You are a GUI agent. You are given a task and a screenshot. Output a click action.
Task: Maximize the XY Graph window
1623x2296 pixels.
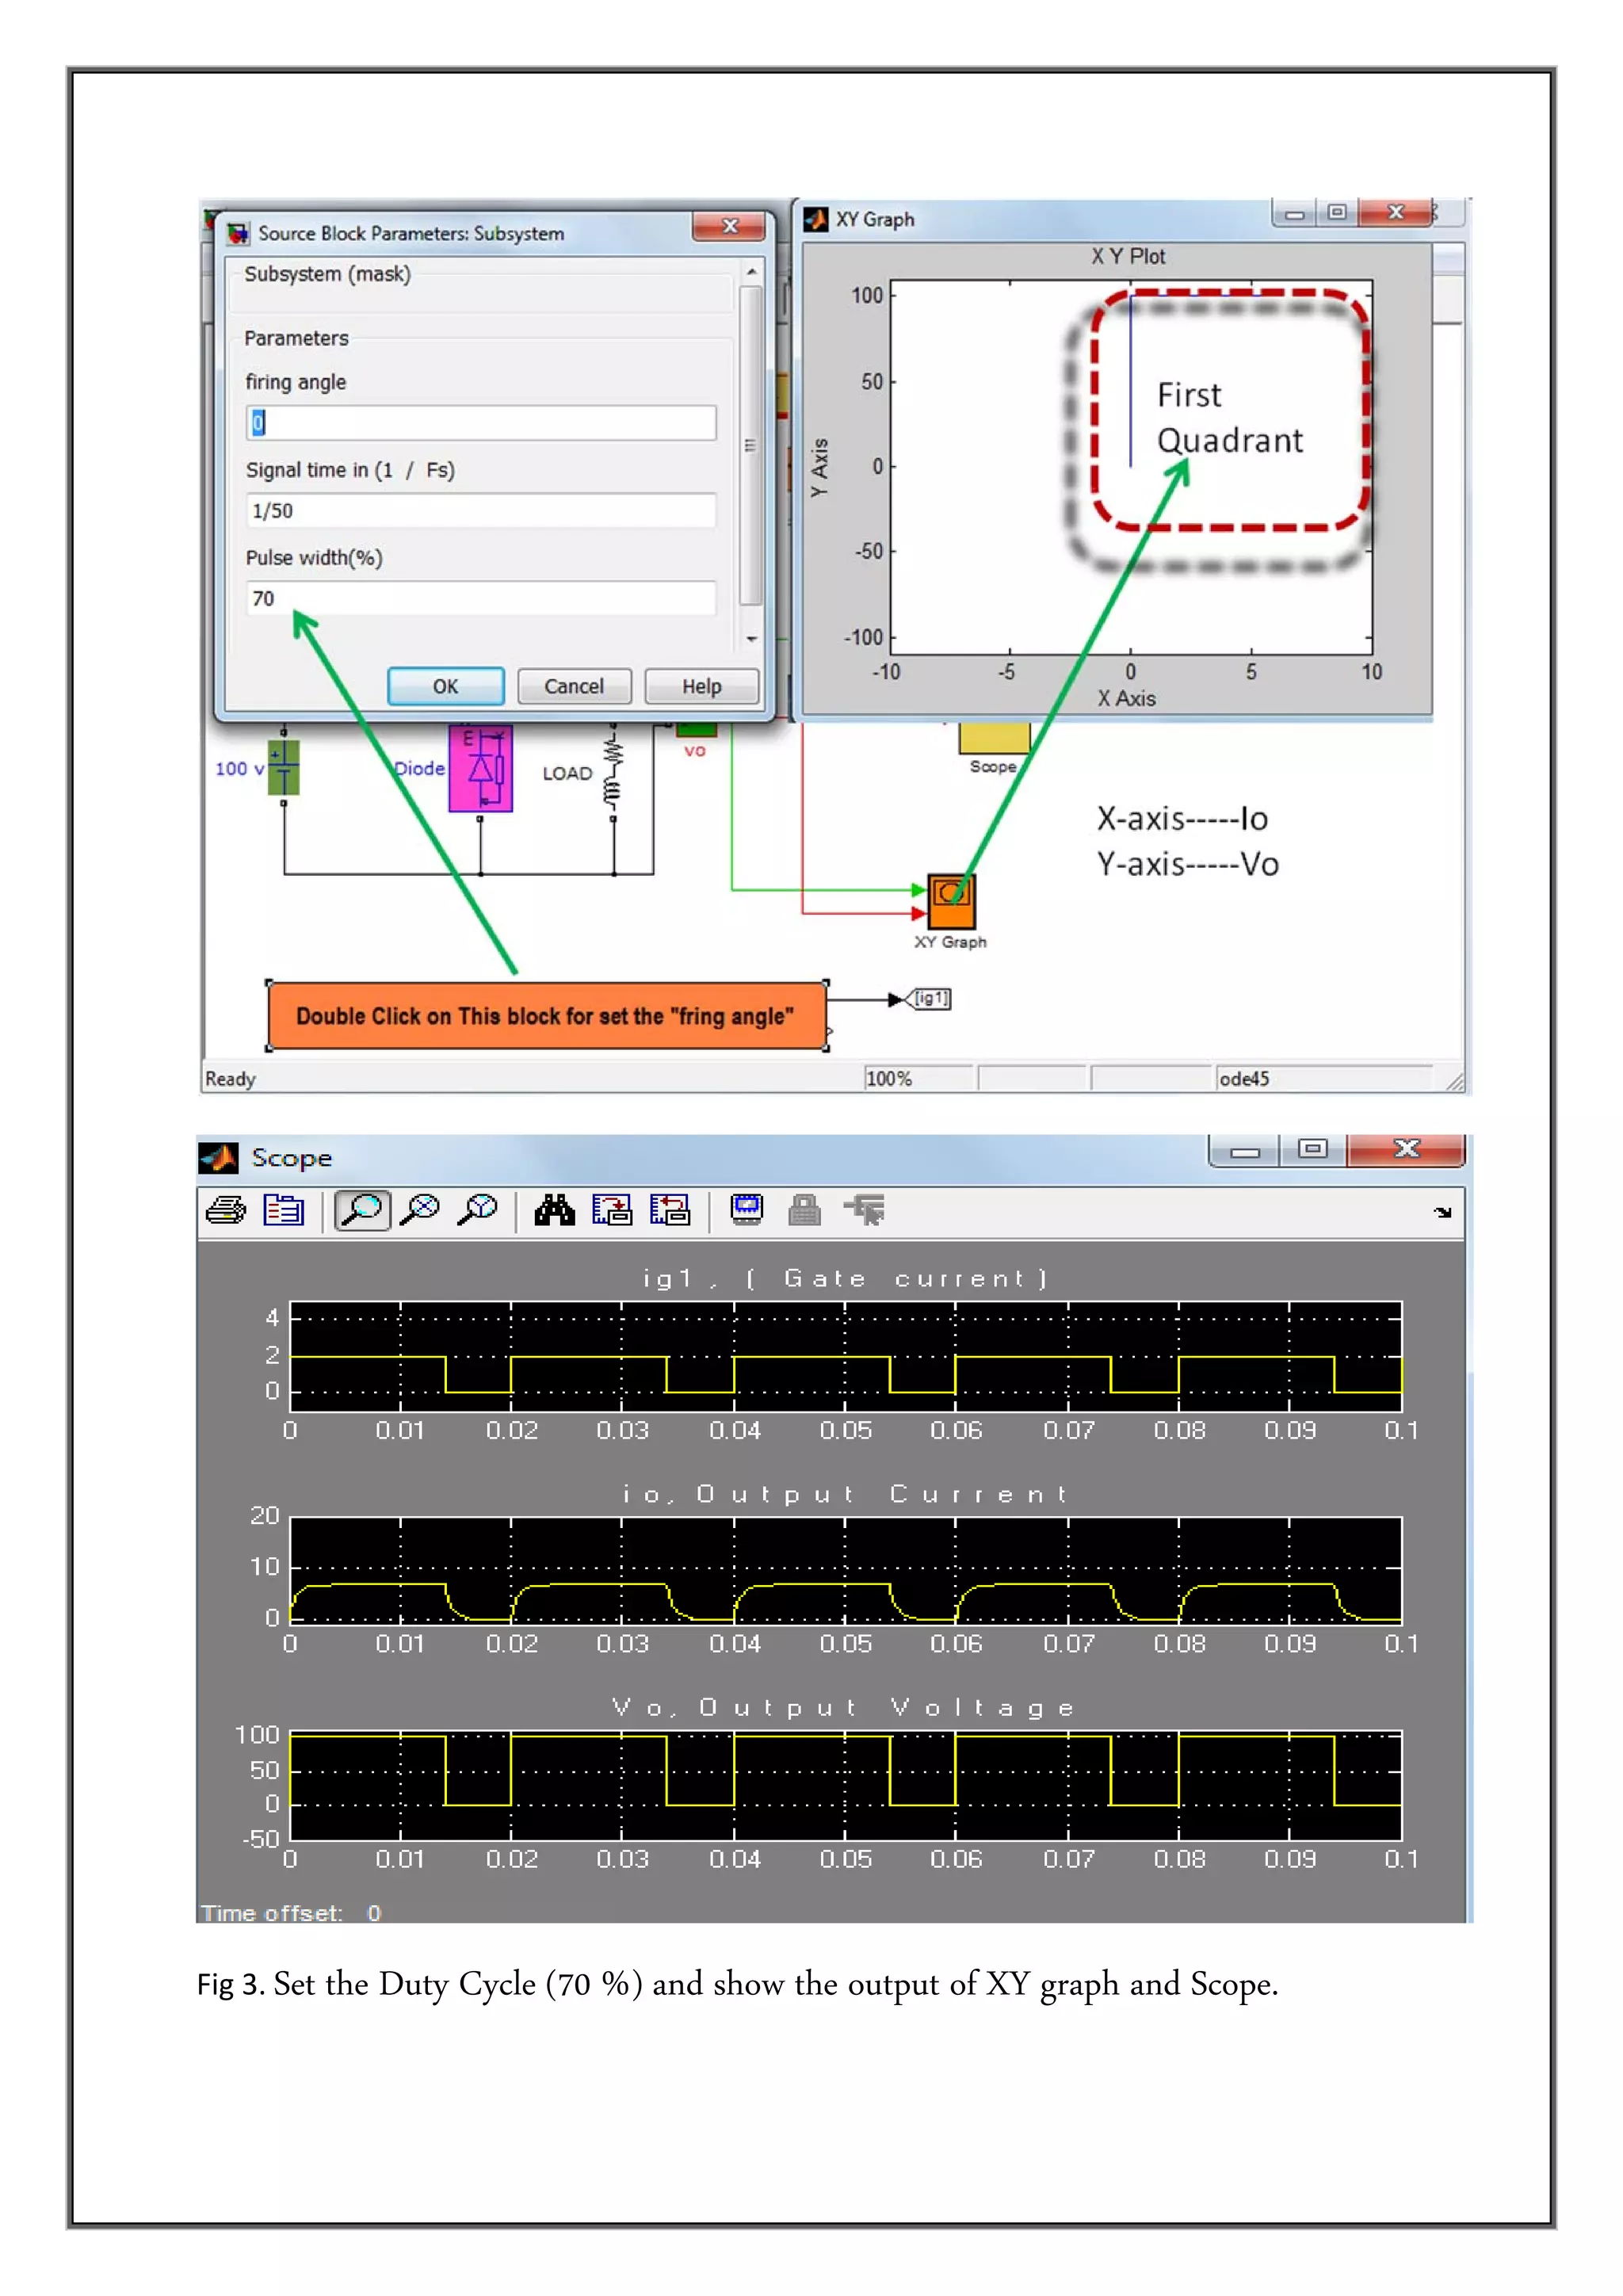[1337, 213]
